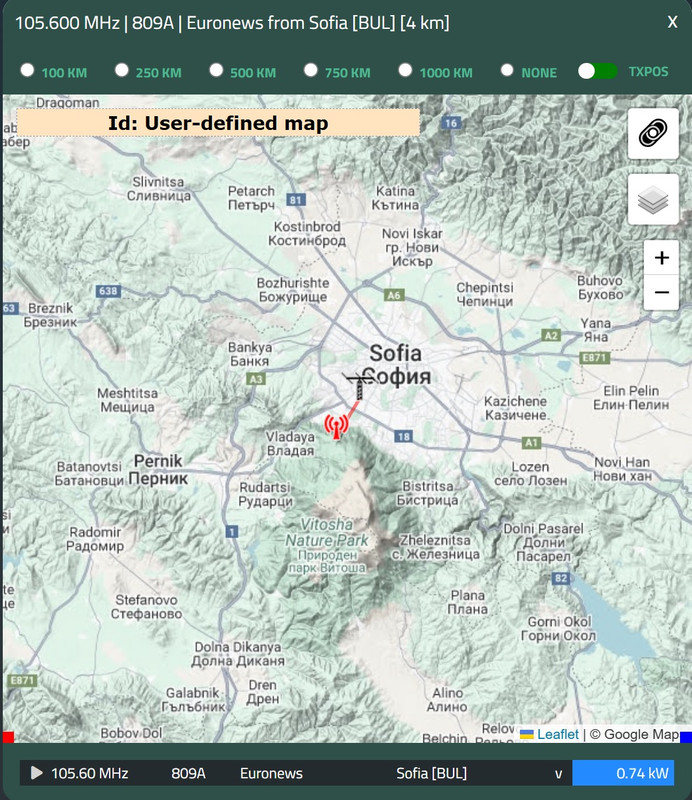Click the route 18 road shield

[403, 436]
